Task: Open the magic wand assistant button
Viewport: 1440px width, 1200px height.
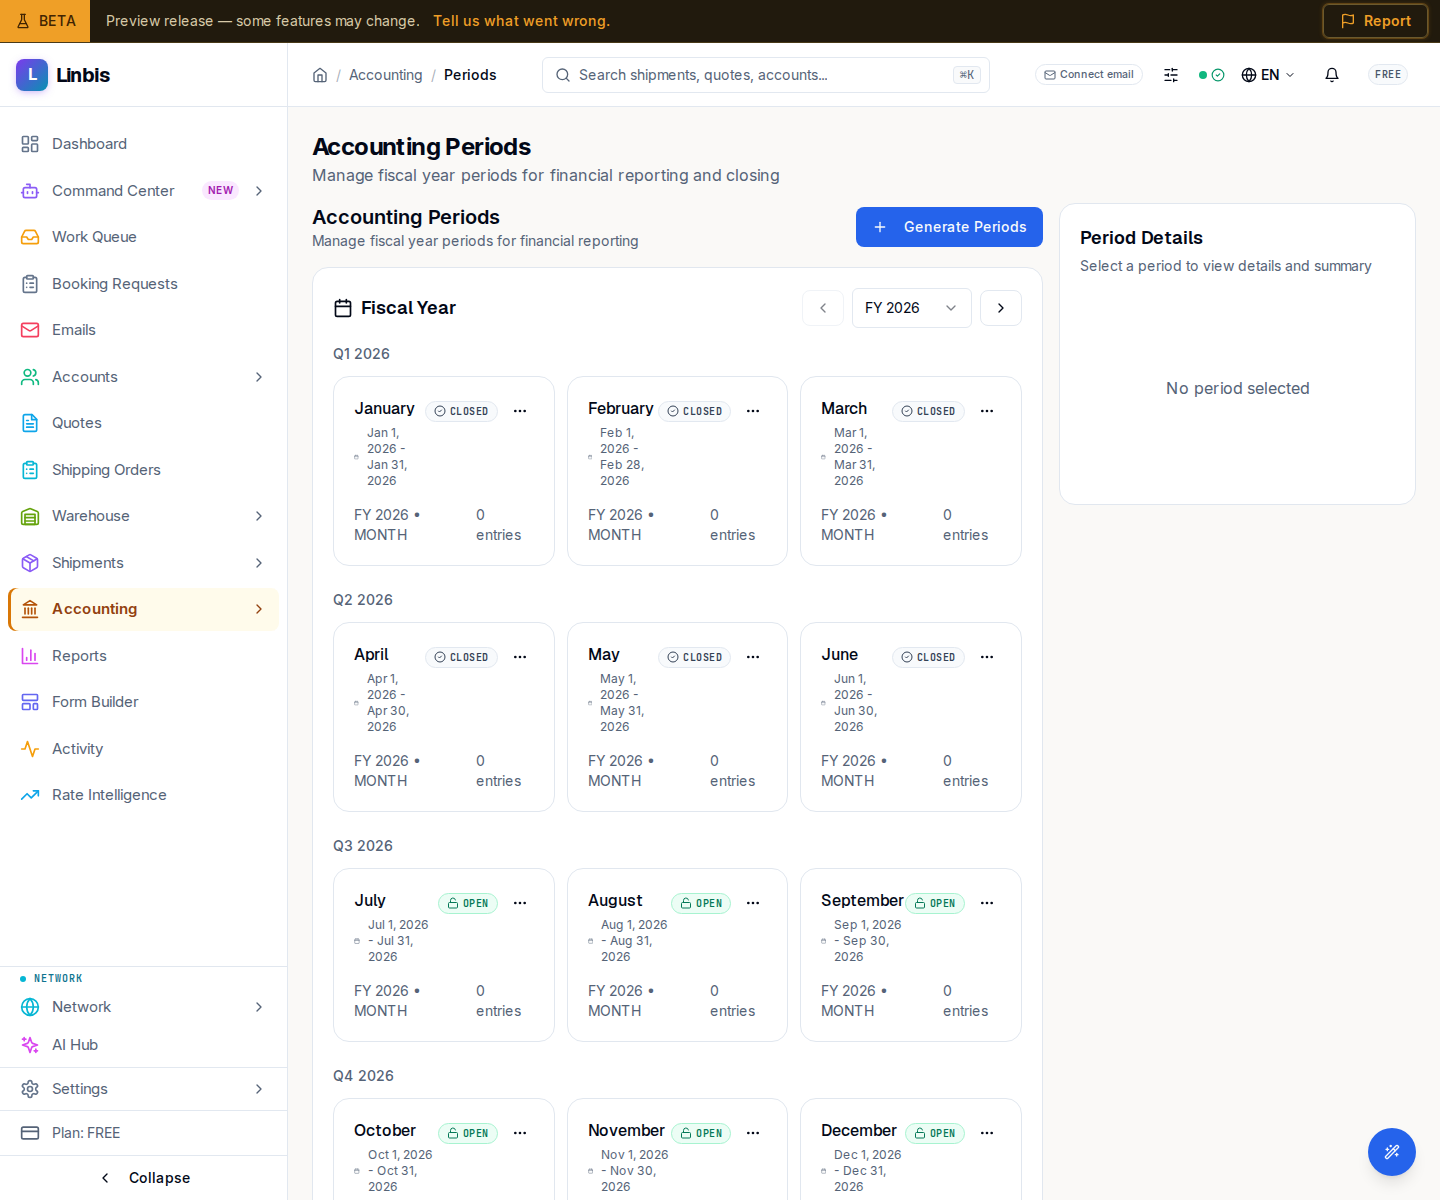Action: 1392,1152
